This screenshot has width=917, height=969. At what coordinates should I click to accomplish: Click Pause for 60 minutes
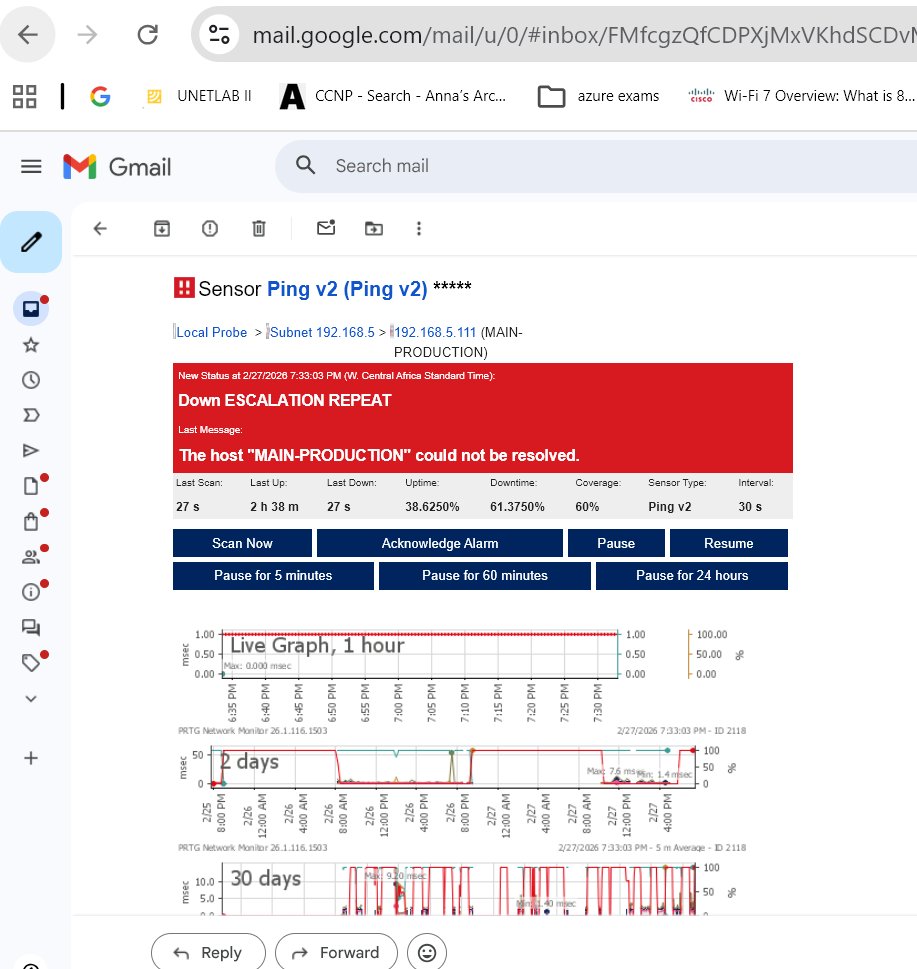[485, 575]
